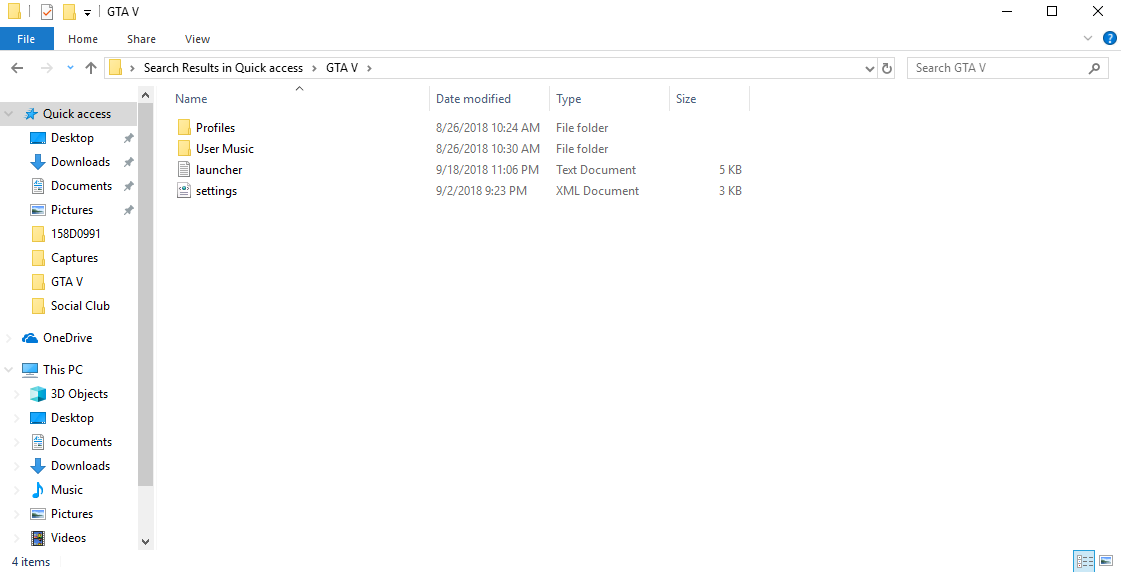Click date '9/18/2018 11:06 PM'
Image resolution: width=1121 pixels, height=572 pixels.
tap(487, 169)
